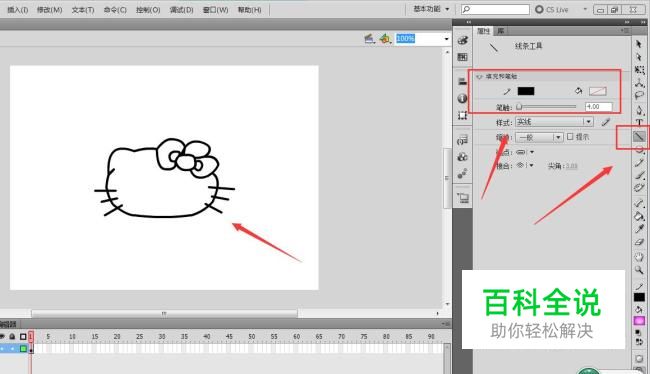Image resolution: width=650 pixels, height=374 pixels.
Task: Select the Paint Bucket tool
Action: tap(639, 216)
